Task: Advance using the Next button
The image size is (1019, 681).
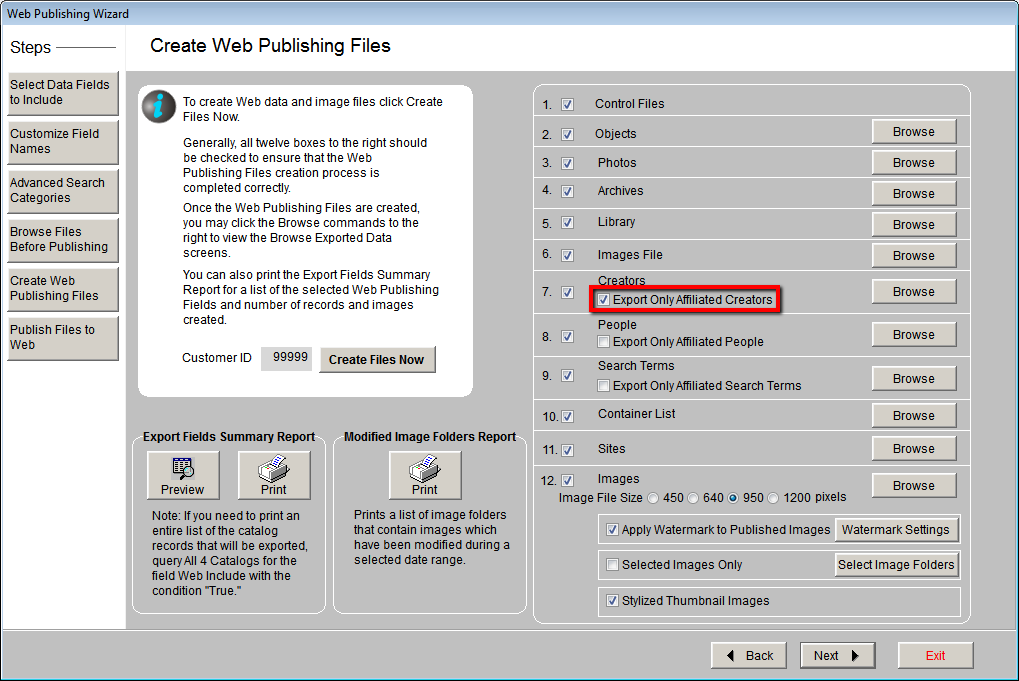Action: point(836,655)
